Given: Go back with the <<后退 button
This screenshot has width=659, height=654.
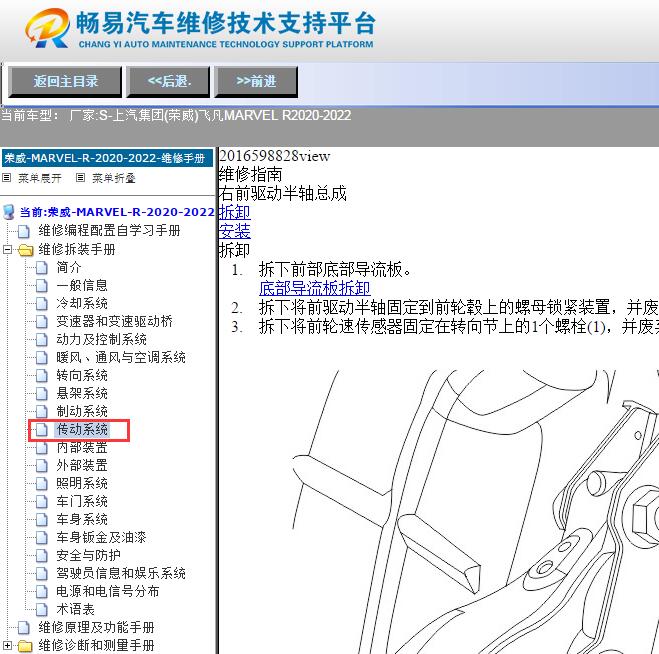Looking at the screenshot, I should pyautogui.click(x=169, y=82).
